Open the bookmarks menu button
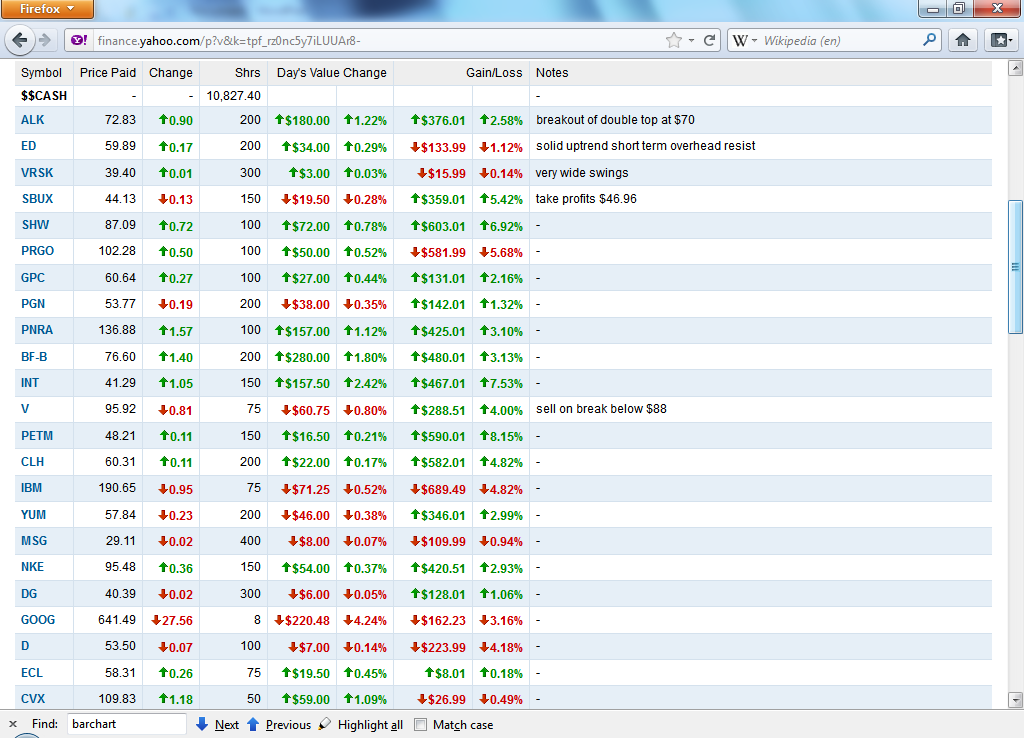Screen dimensions: 1024x738 1000,40
